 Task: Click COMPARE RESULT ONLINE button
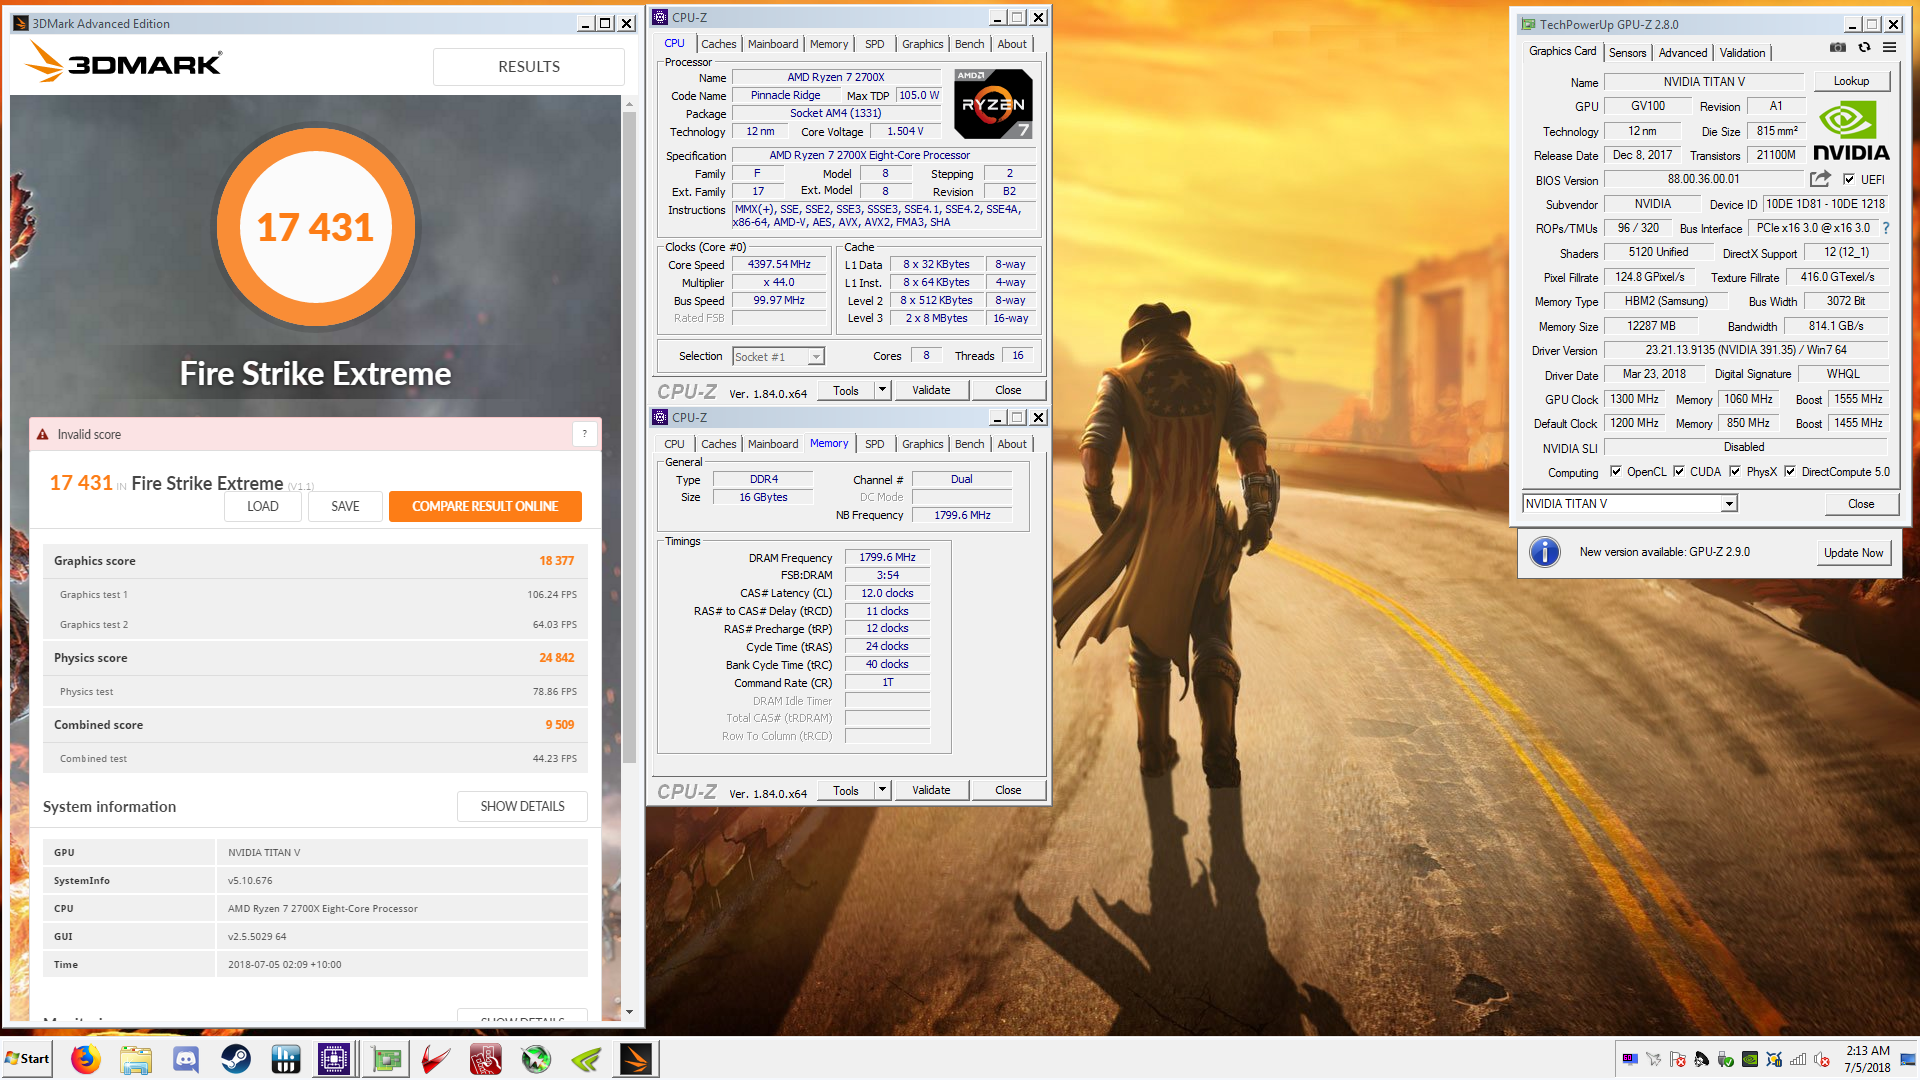[x=485, y=506]
